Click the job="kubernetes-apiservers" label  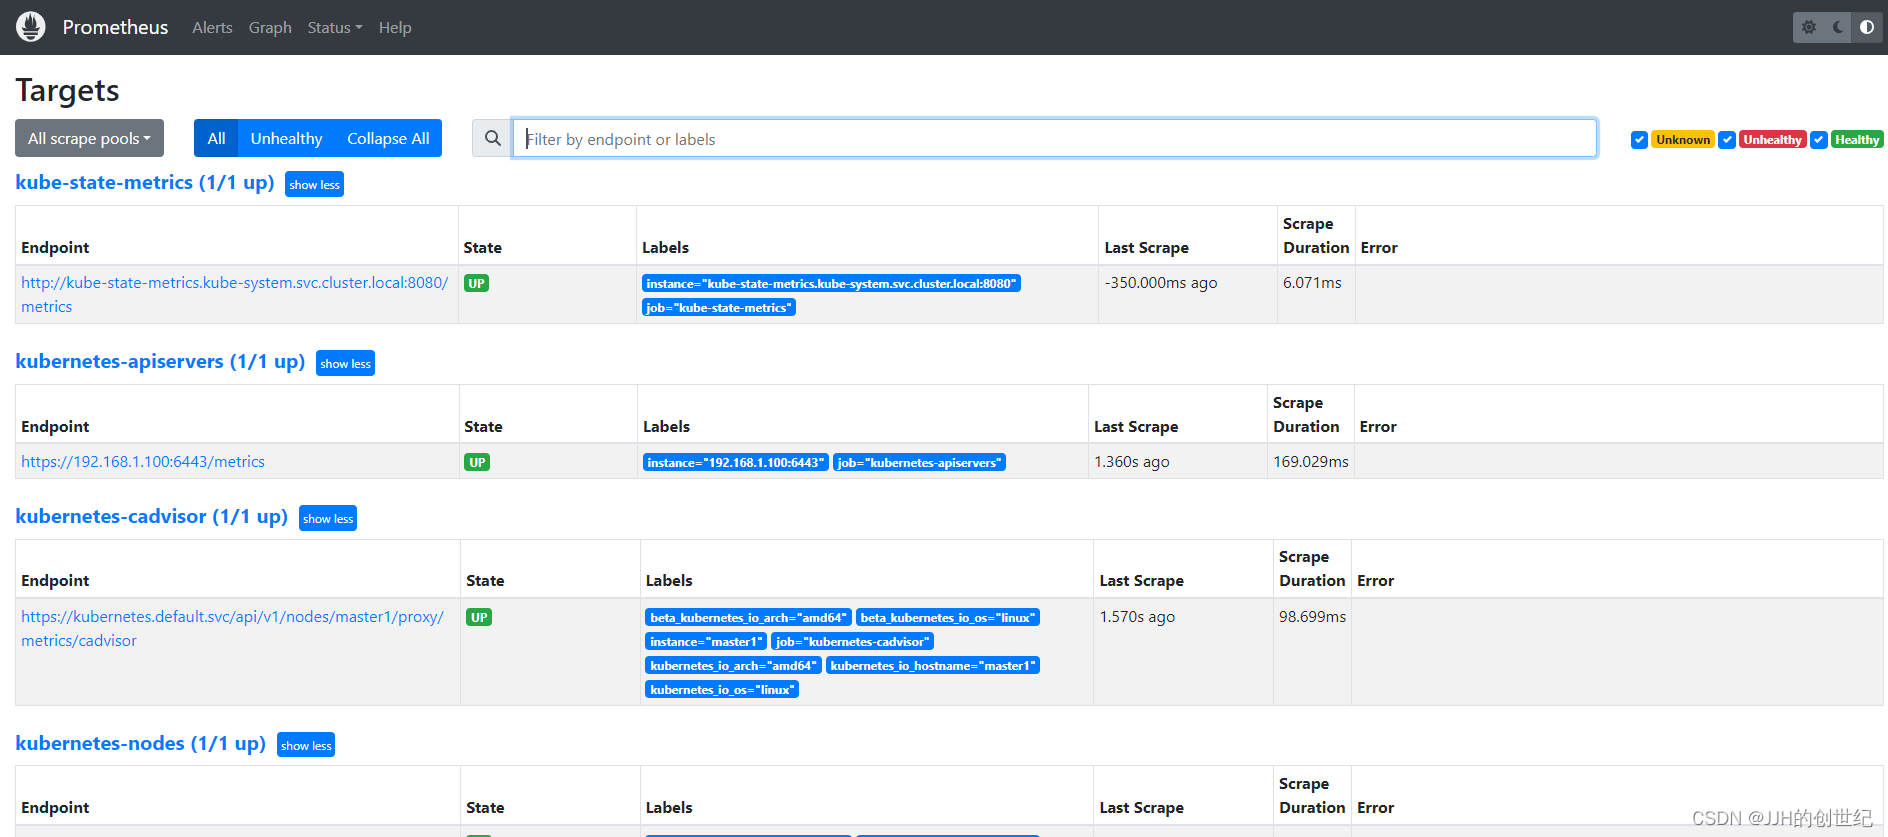click(x=919, y=462)
